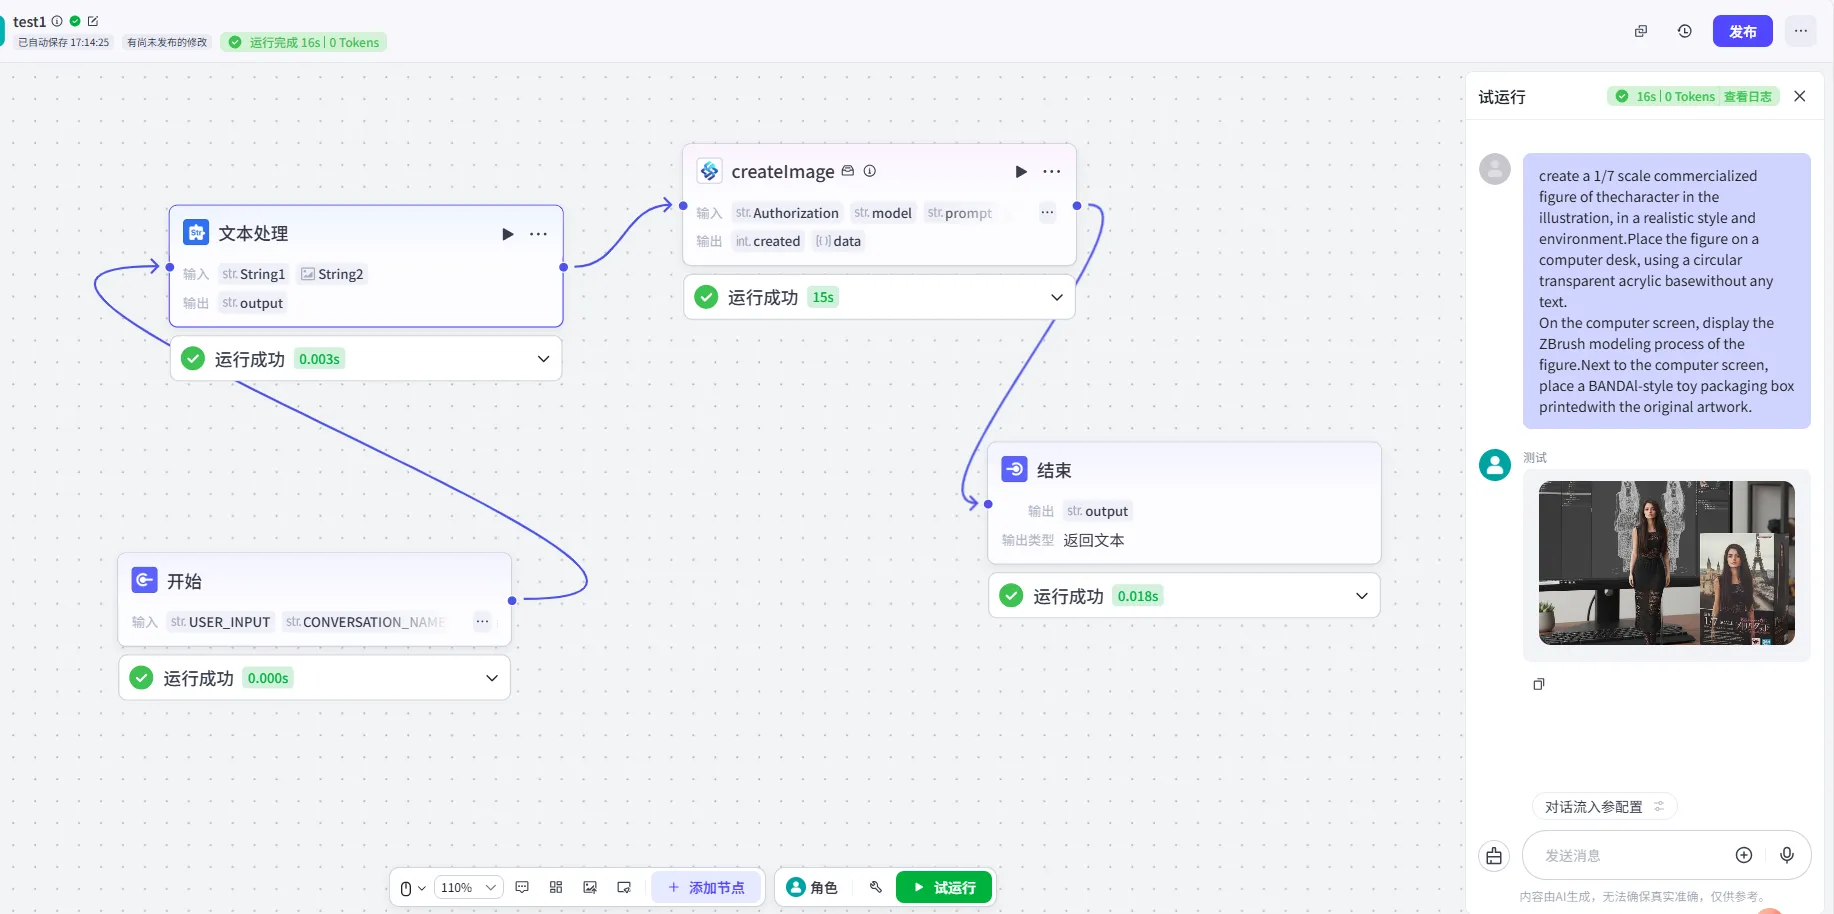Click the user prompt message bubble

pos(1667,291)
